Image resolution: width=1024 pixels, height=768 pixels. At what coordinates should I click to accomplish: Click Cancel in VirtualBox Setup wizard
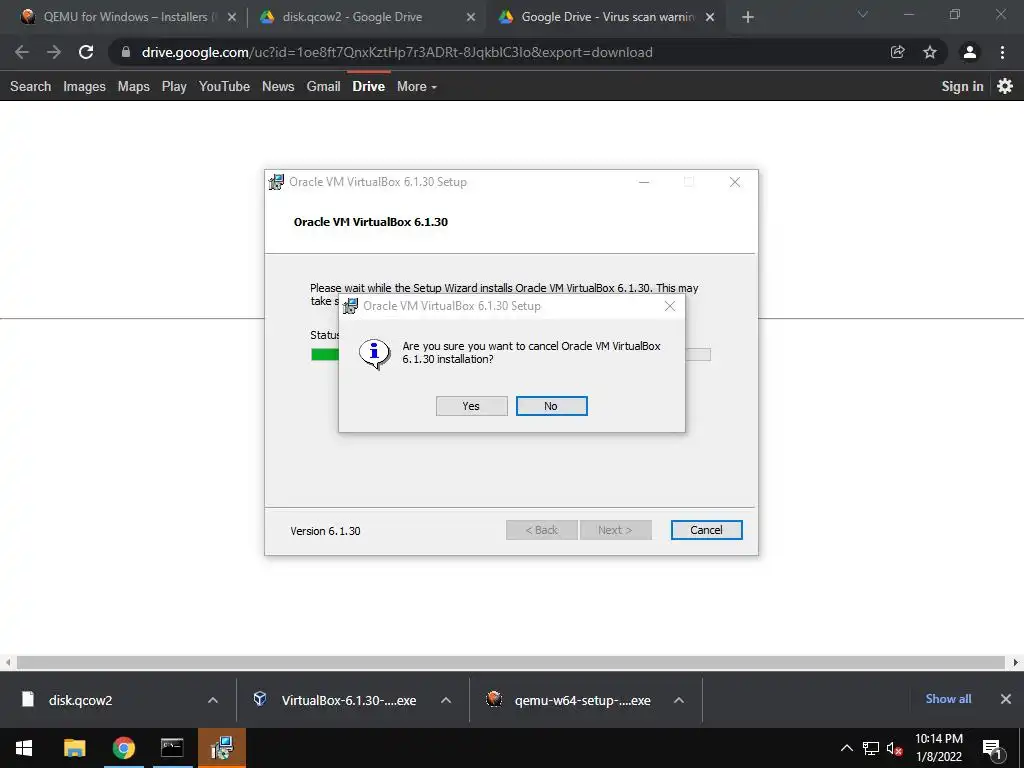[x=706, y=530]
